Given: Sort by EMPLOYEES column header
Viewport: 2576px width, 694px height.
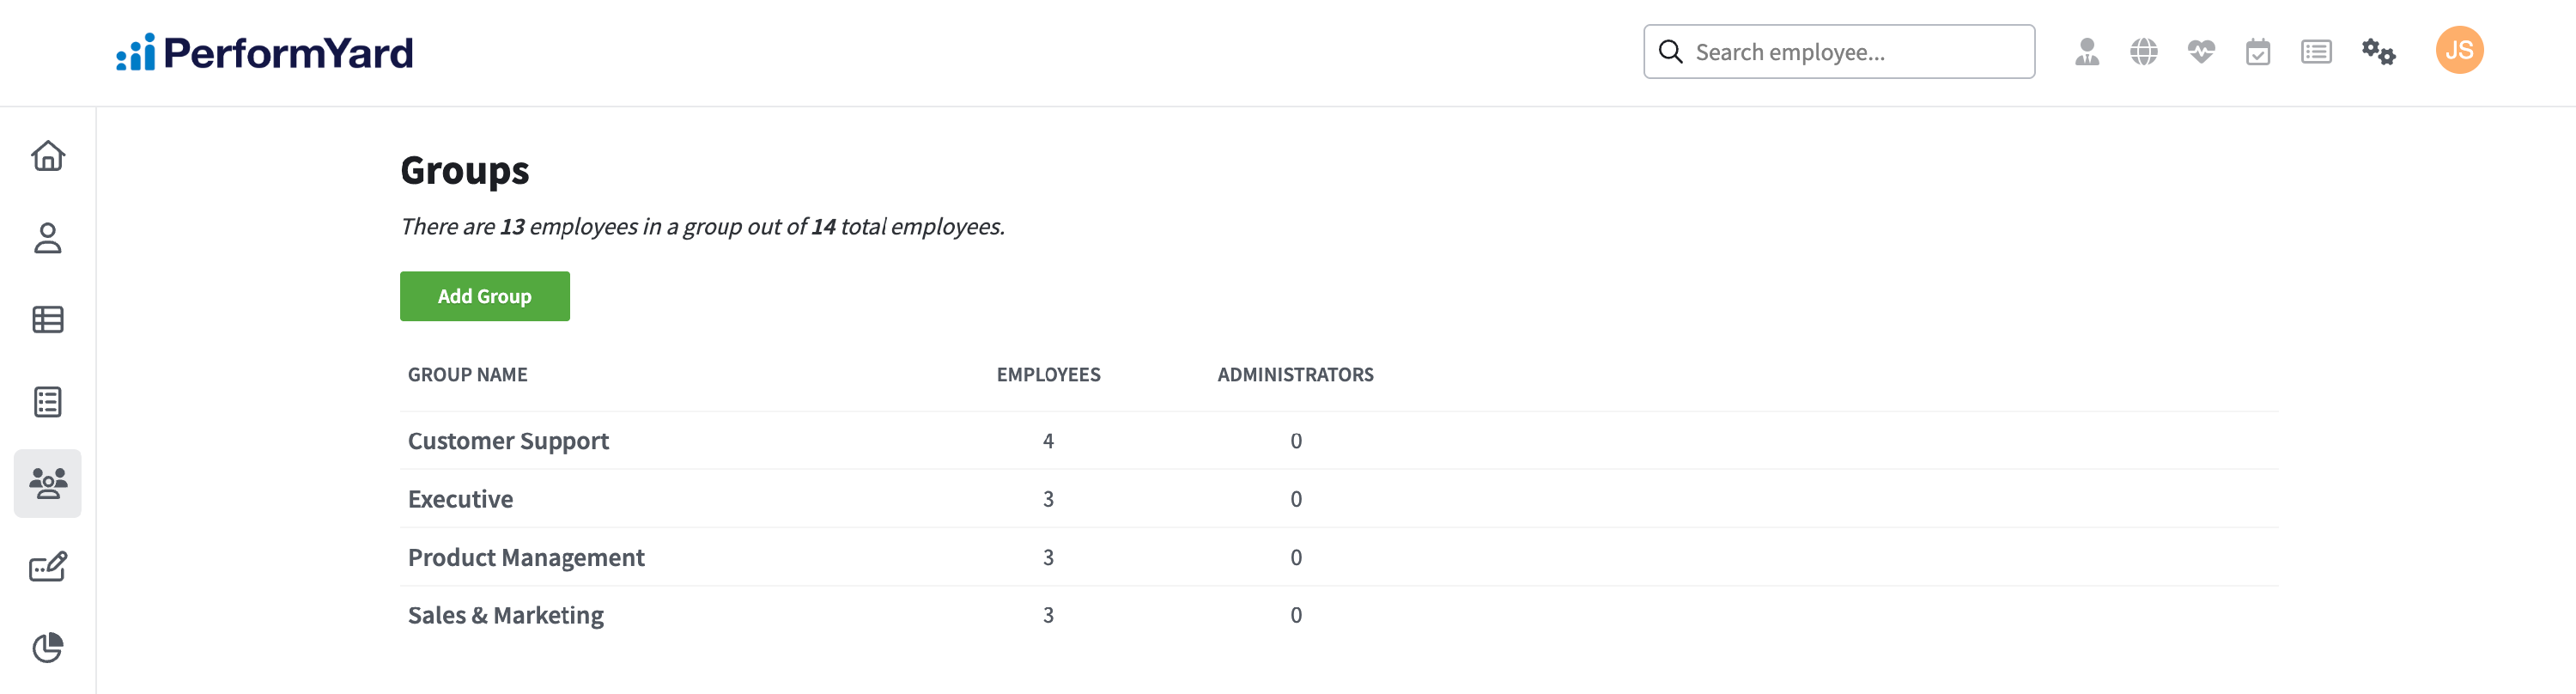Looking at the screenshot, I should [x=1048, y=375].
